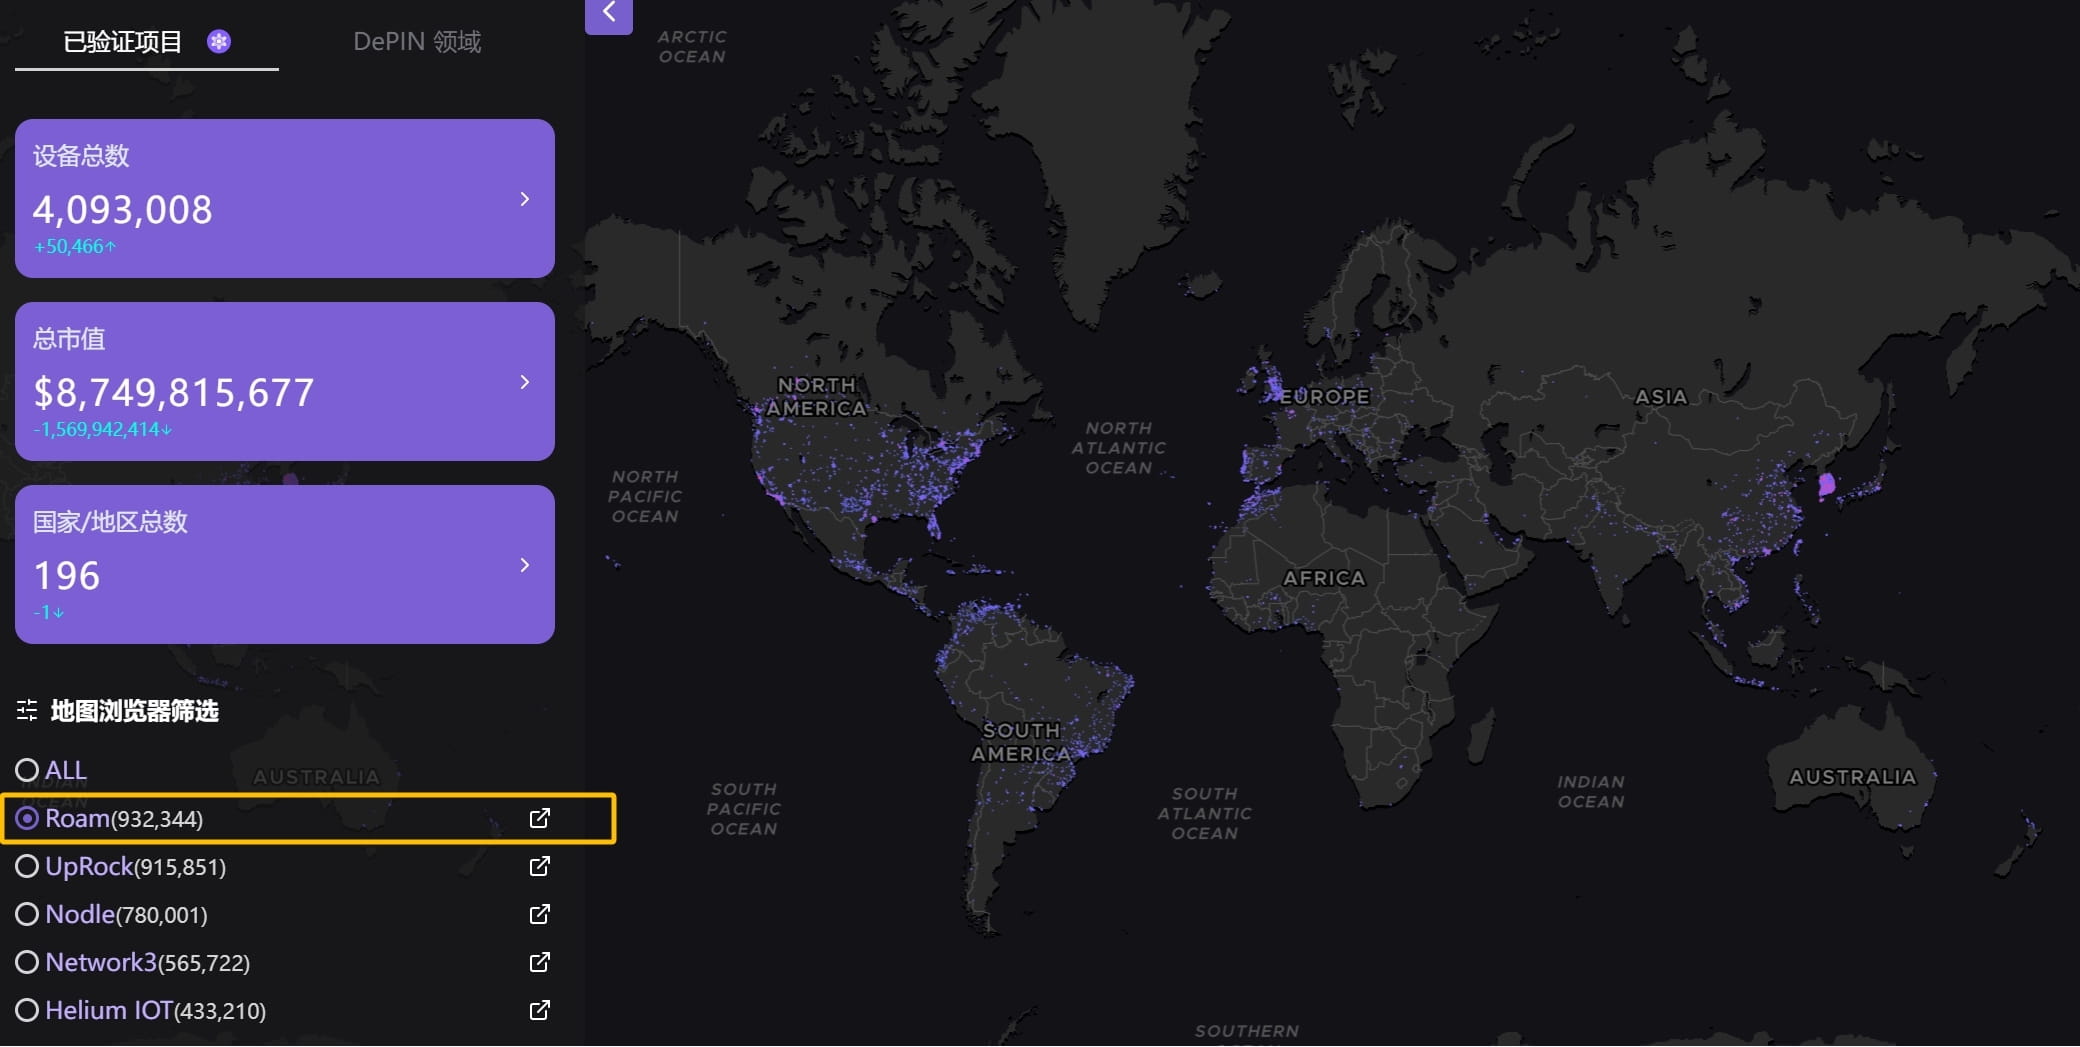Click the UpRock project name

pos(89,866)
